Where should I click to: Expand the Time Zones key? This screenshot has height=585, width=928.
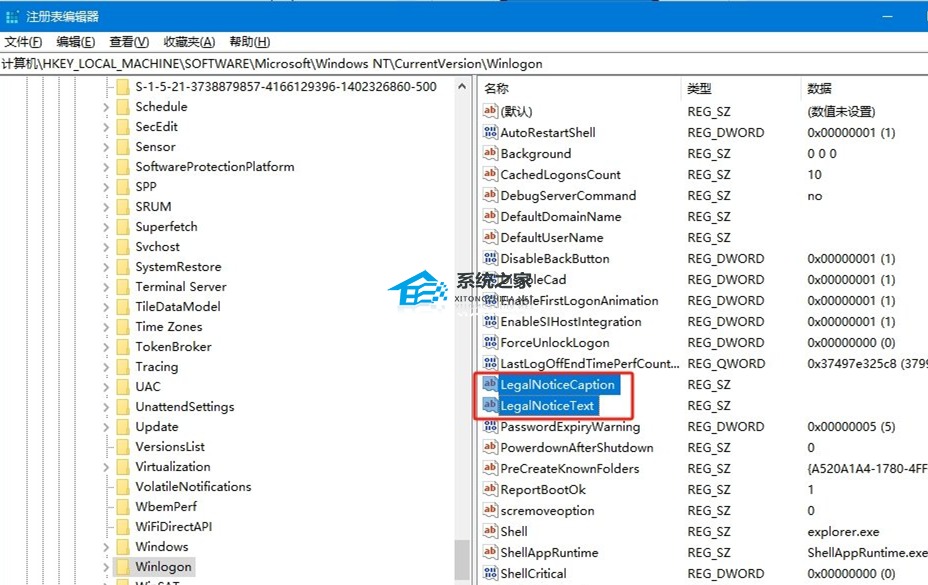coord(106,327)
